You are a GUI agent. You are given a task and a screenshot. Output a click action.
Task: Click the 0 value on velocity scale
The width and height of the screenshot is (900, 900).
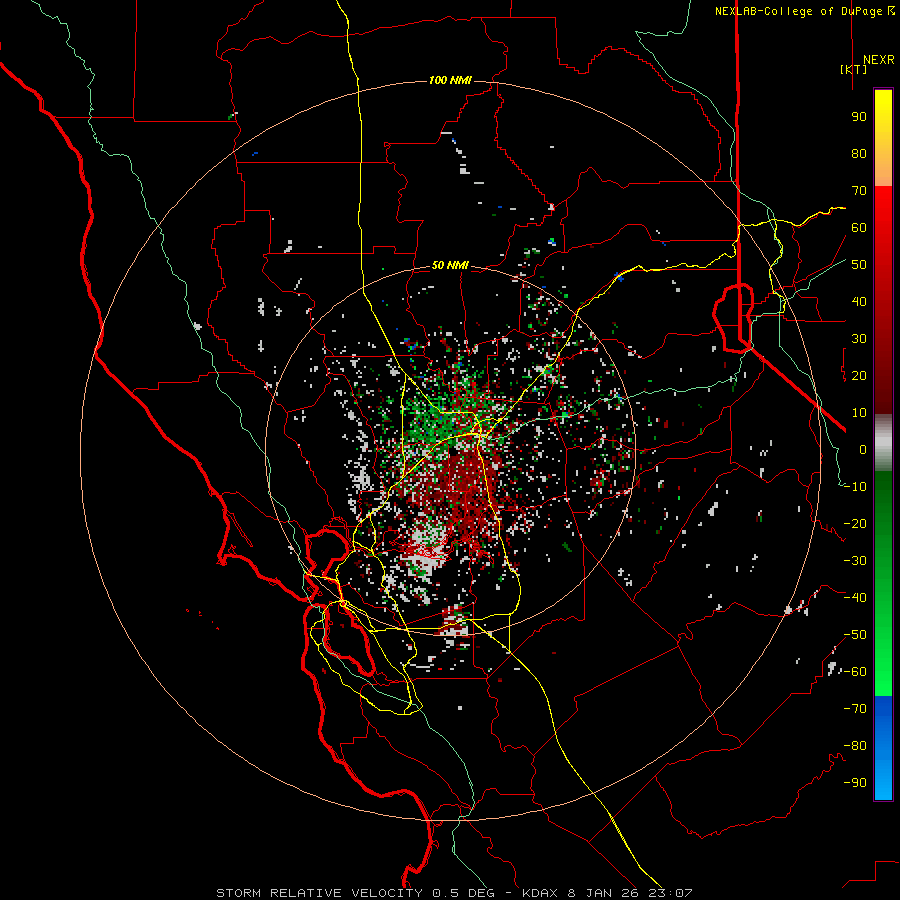863,449
